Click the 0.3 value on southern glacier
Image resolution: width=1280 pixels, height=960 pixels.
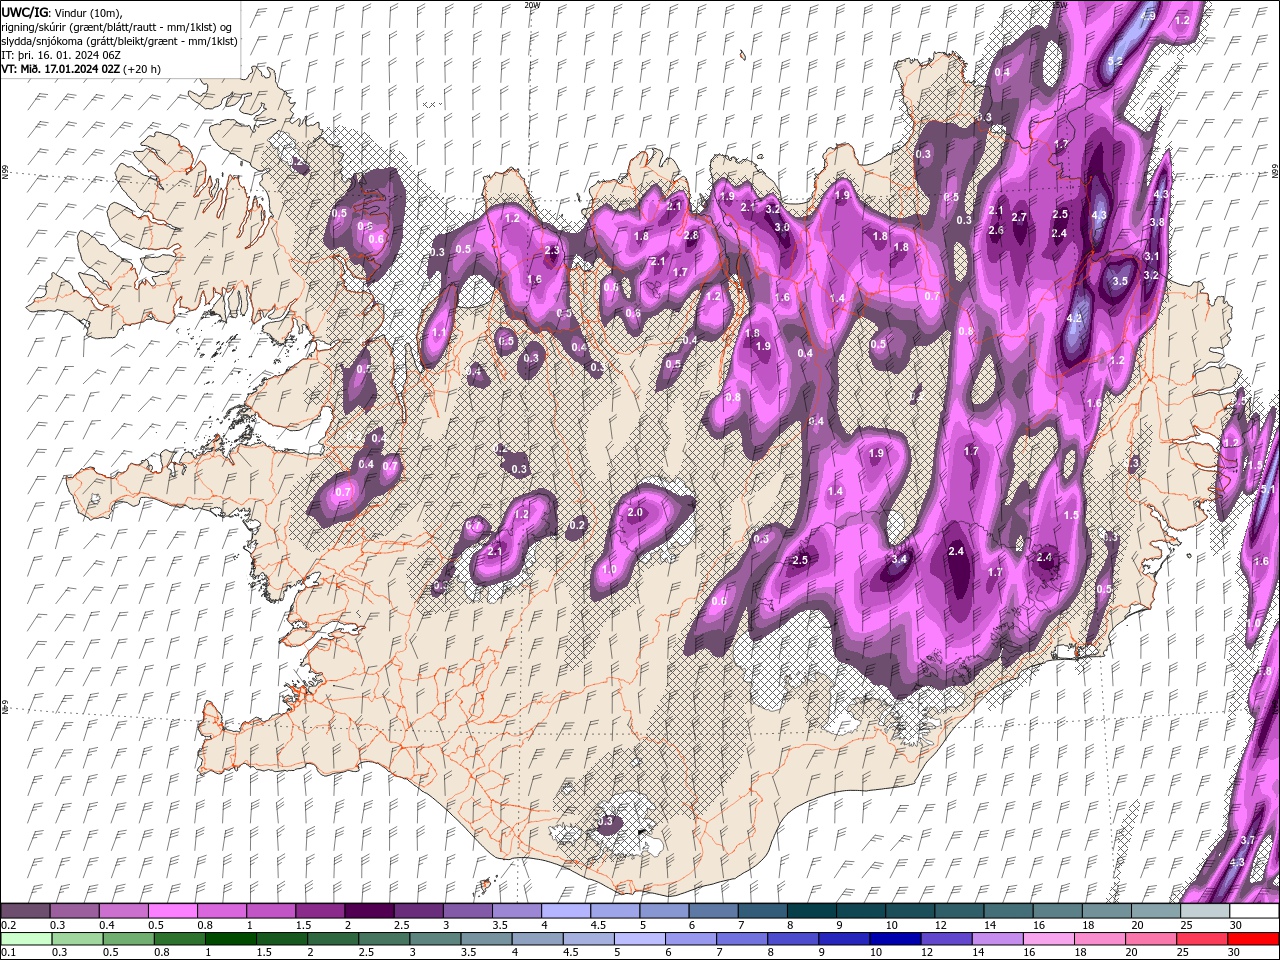point(605,821)
